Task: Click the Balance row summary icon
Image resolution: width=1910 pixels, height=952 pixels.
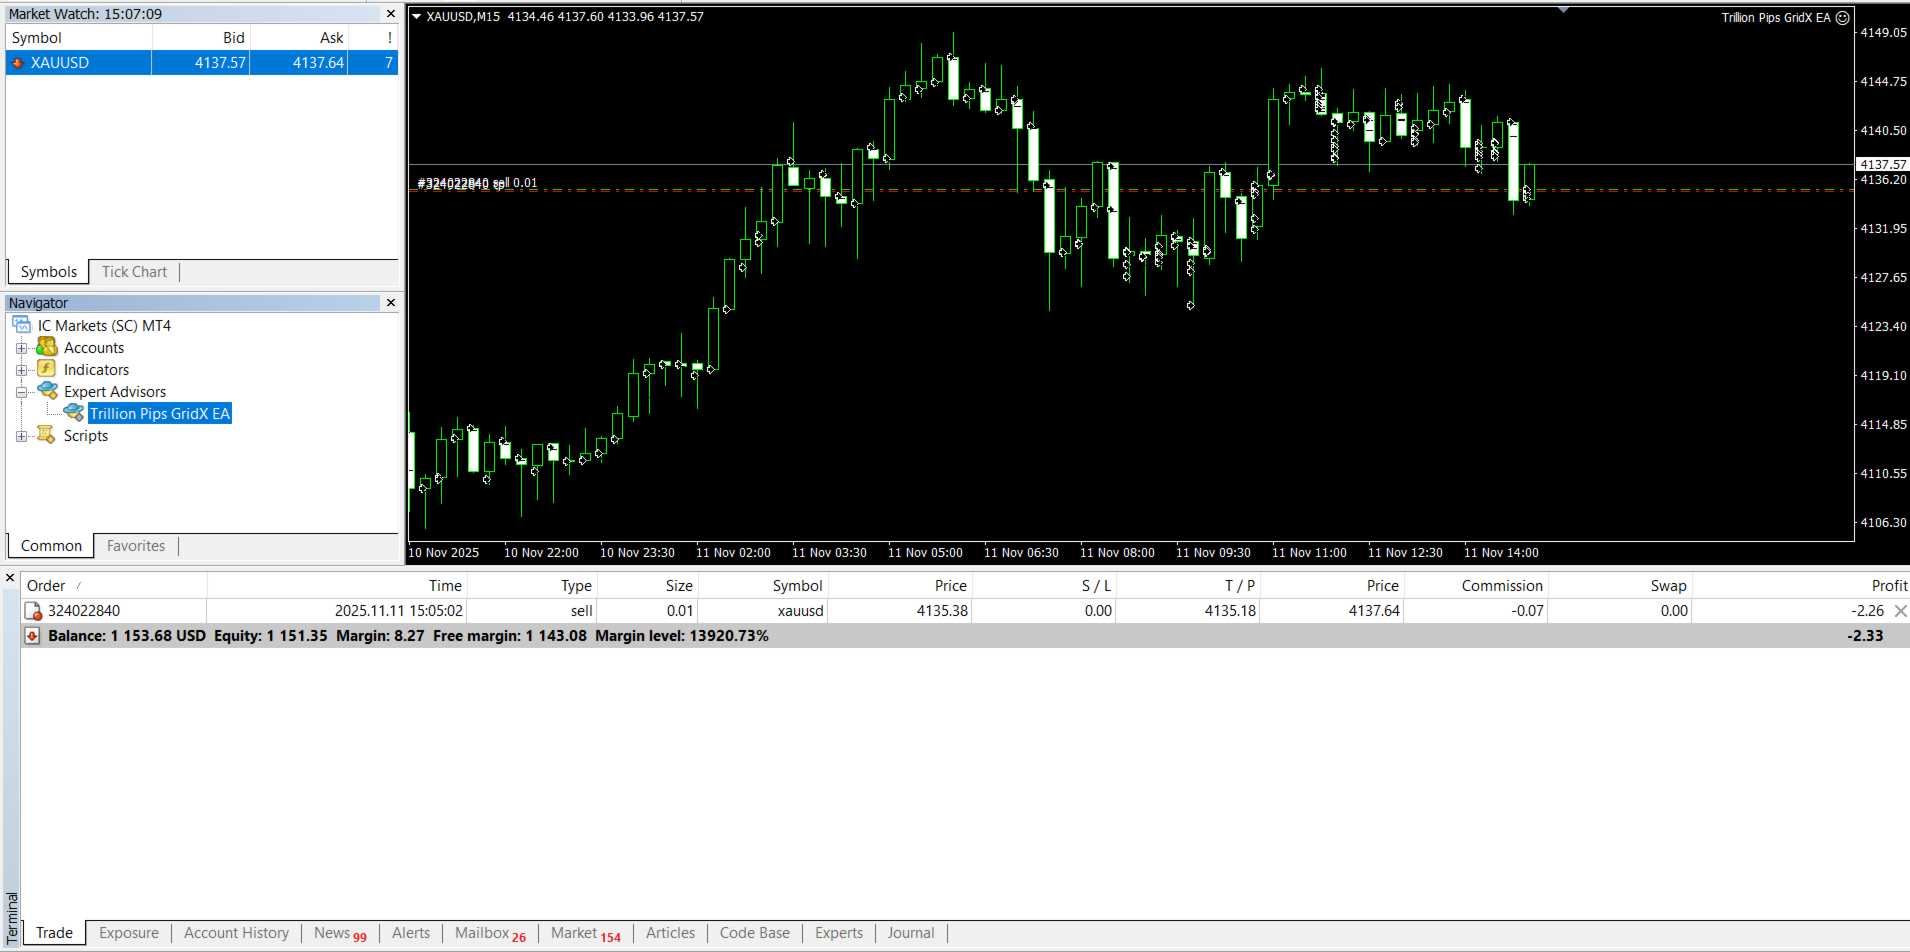Action: click(32, 636)
